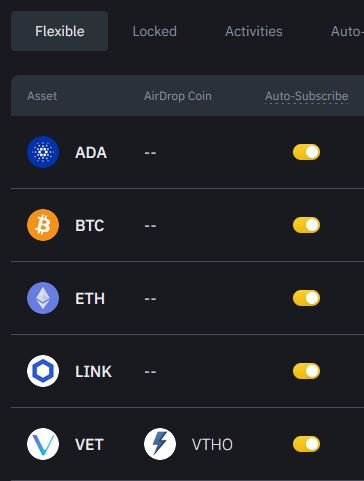Click the Auto-Subscribe column header
Screen dimensions: 364x481
(x=307, y=96)
